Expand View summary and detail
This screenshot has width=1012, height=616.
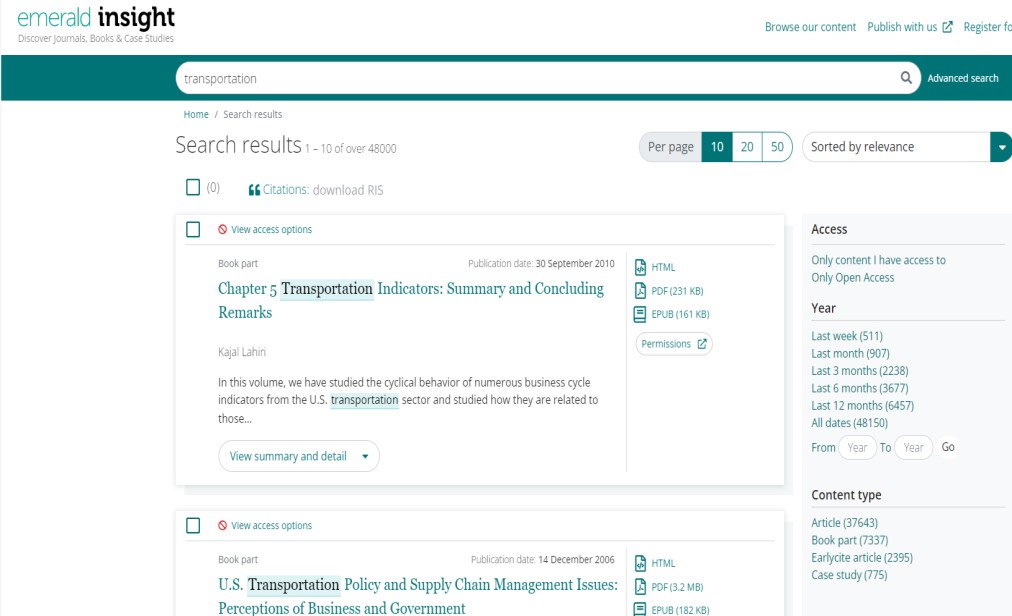298,456
